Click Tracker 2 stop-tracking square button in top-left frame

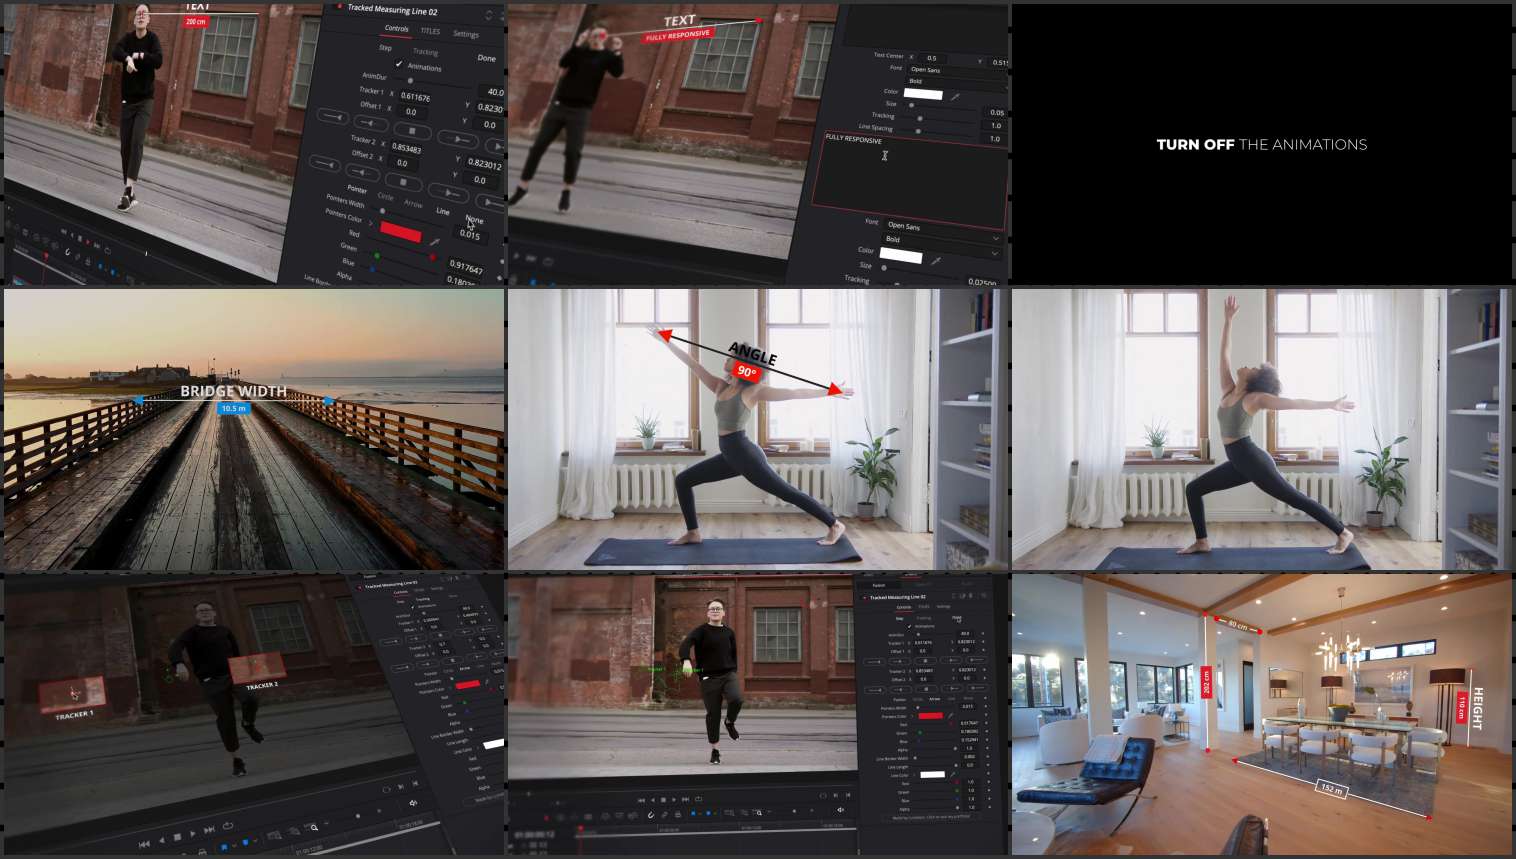point(403,181)
